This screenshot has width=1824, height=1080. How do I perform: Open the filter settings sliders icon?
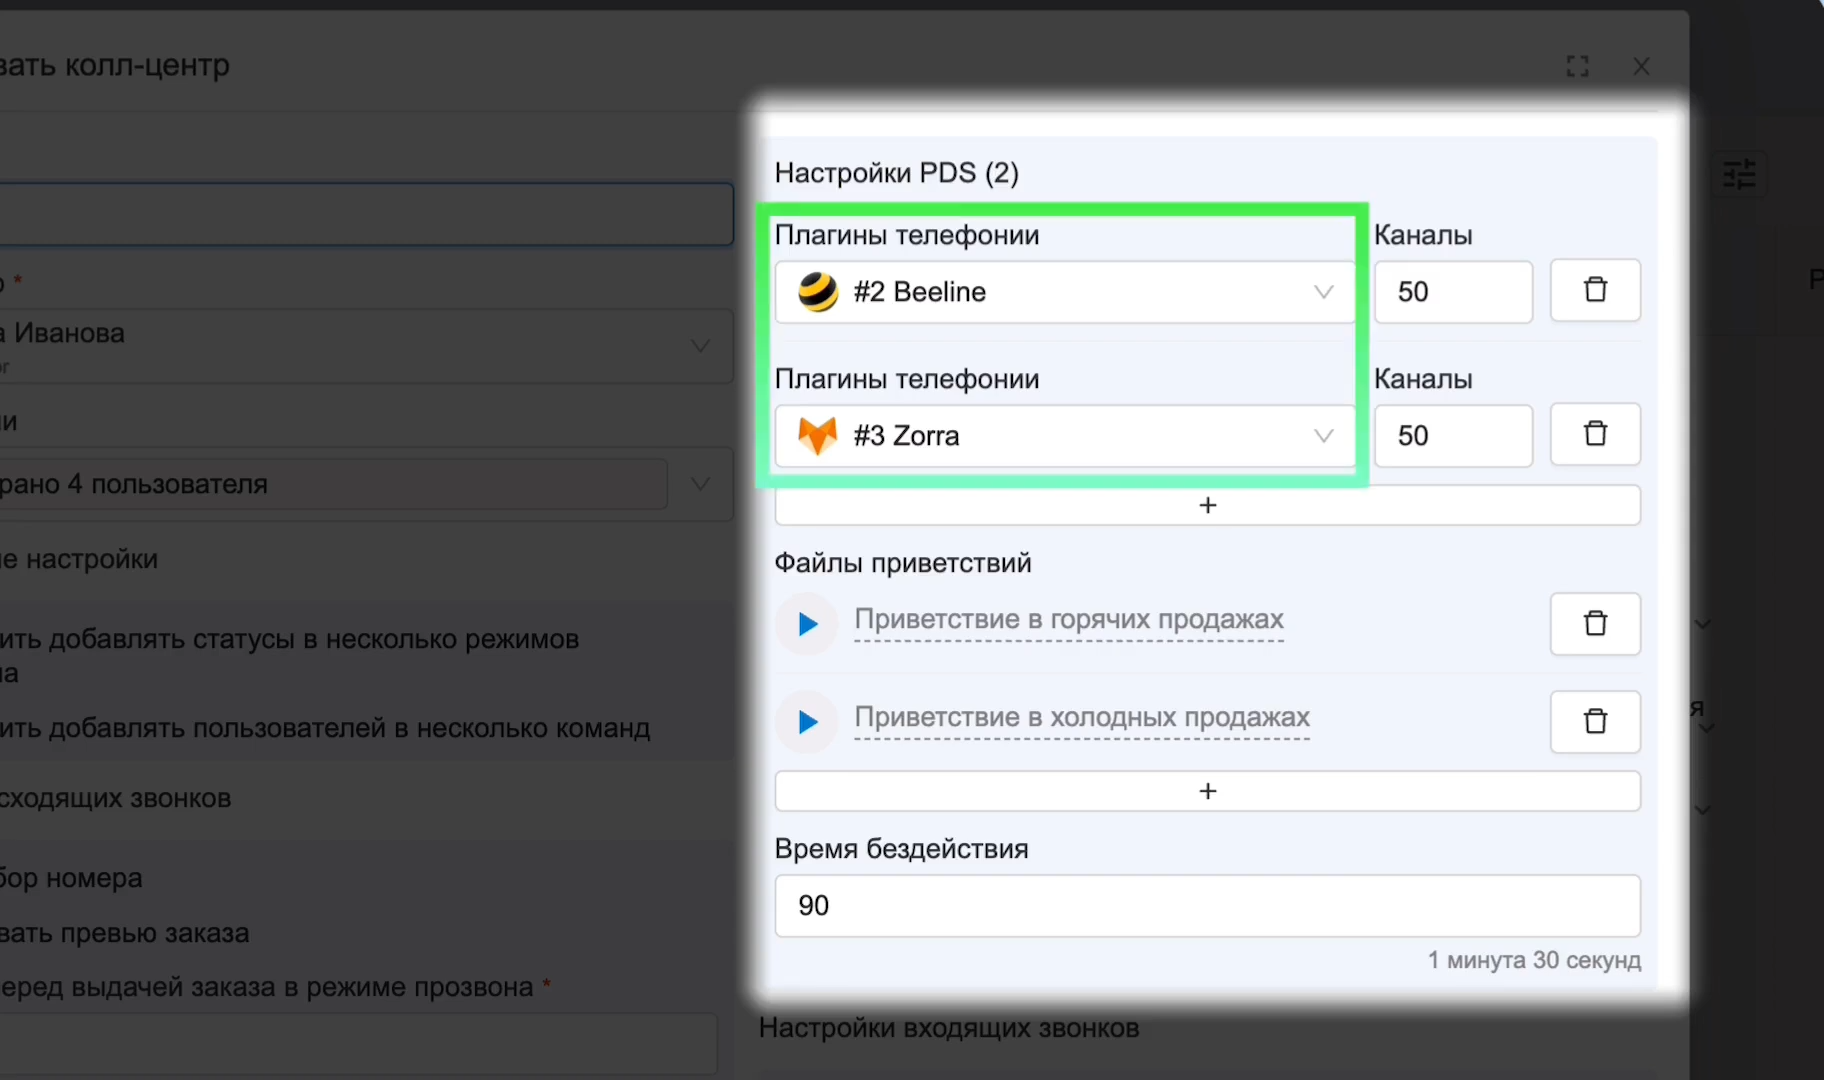[x=1739, y=175]
